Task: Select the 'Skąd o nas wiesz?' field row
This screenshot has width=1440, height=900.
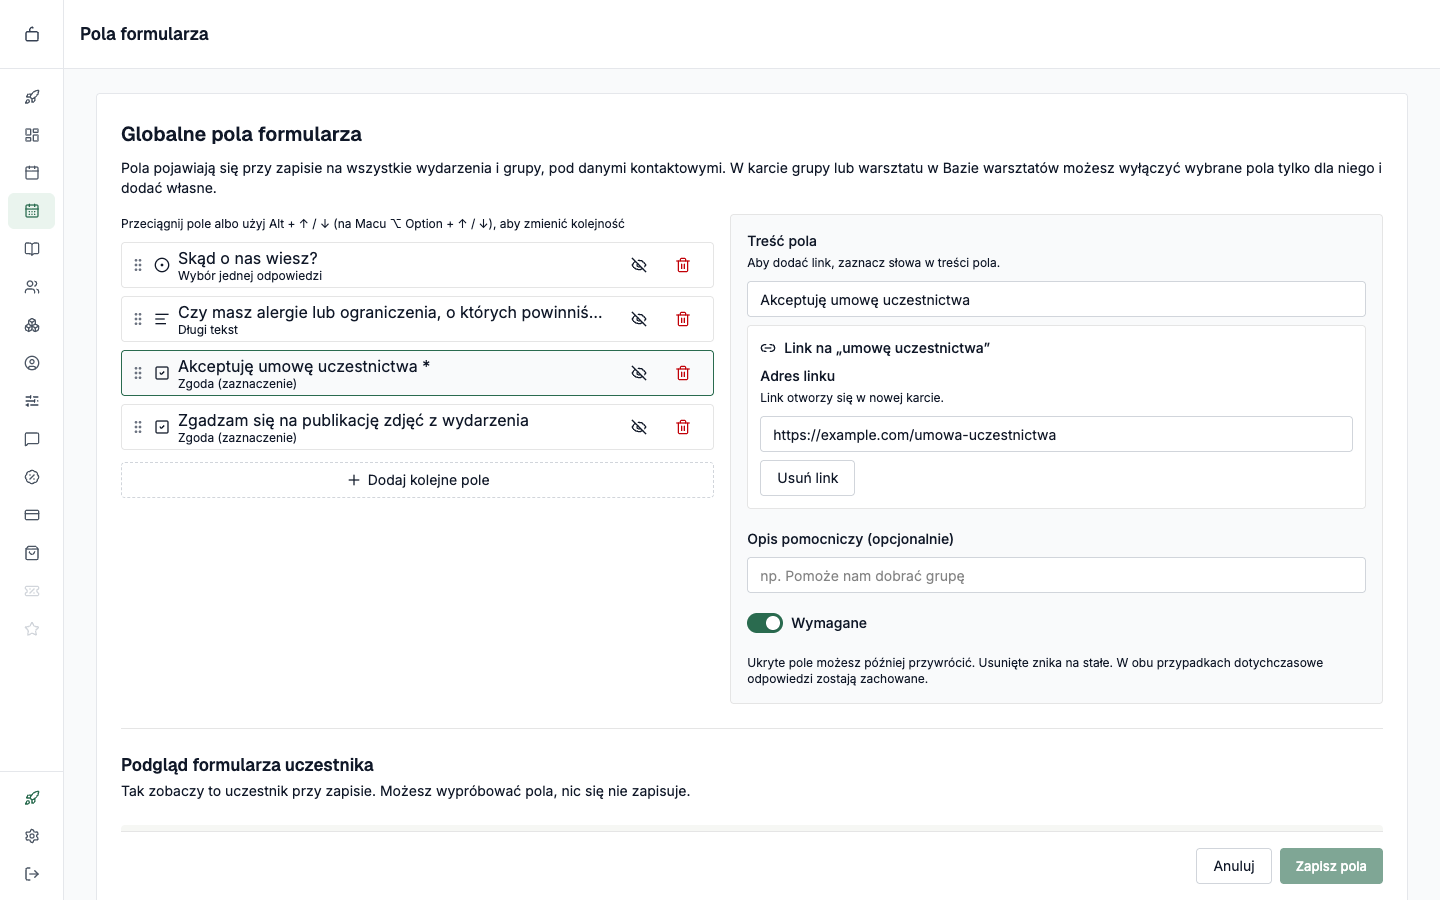Action: (x=417, y=265)
